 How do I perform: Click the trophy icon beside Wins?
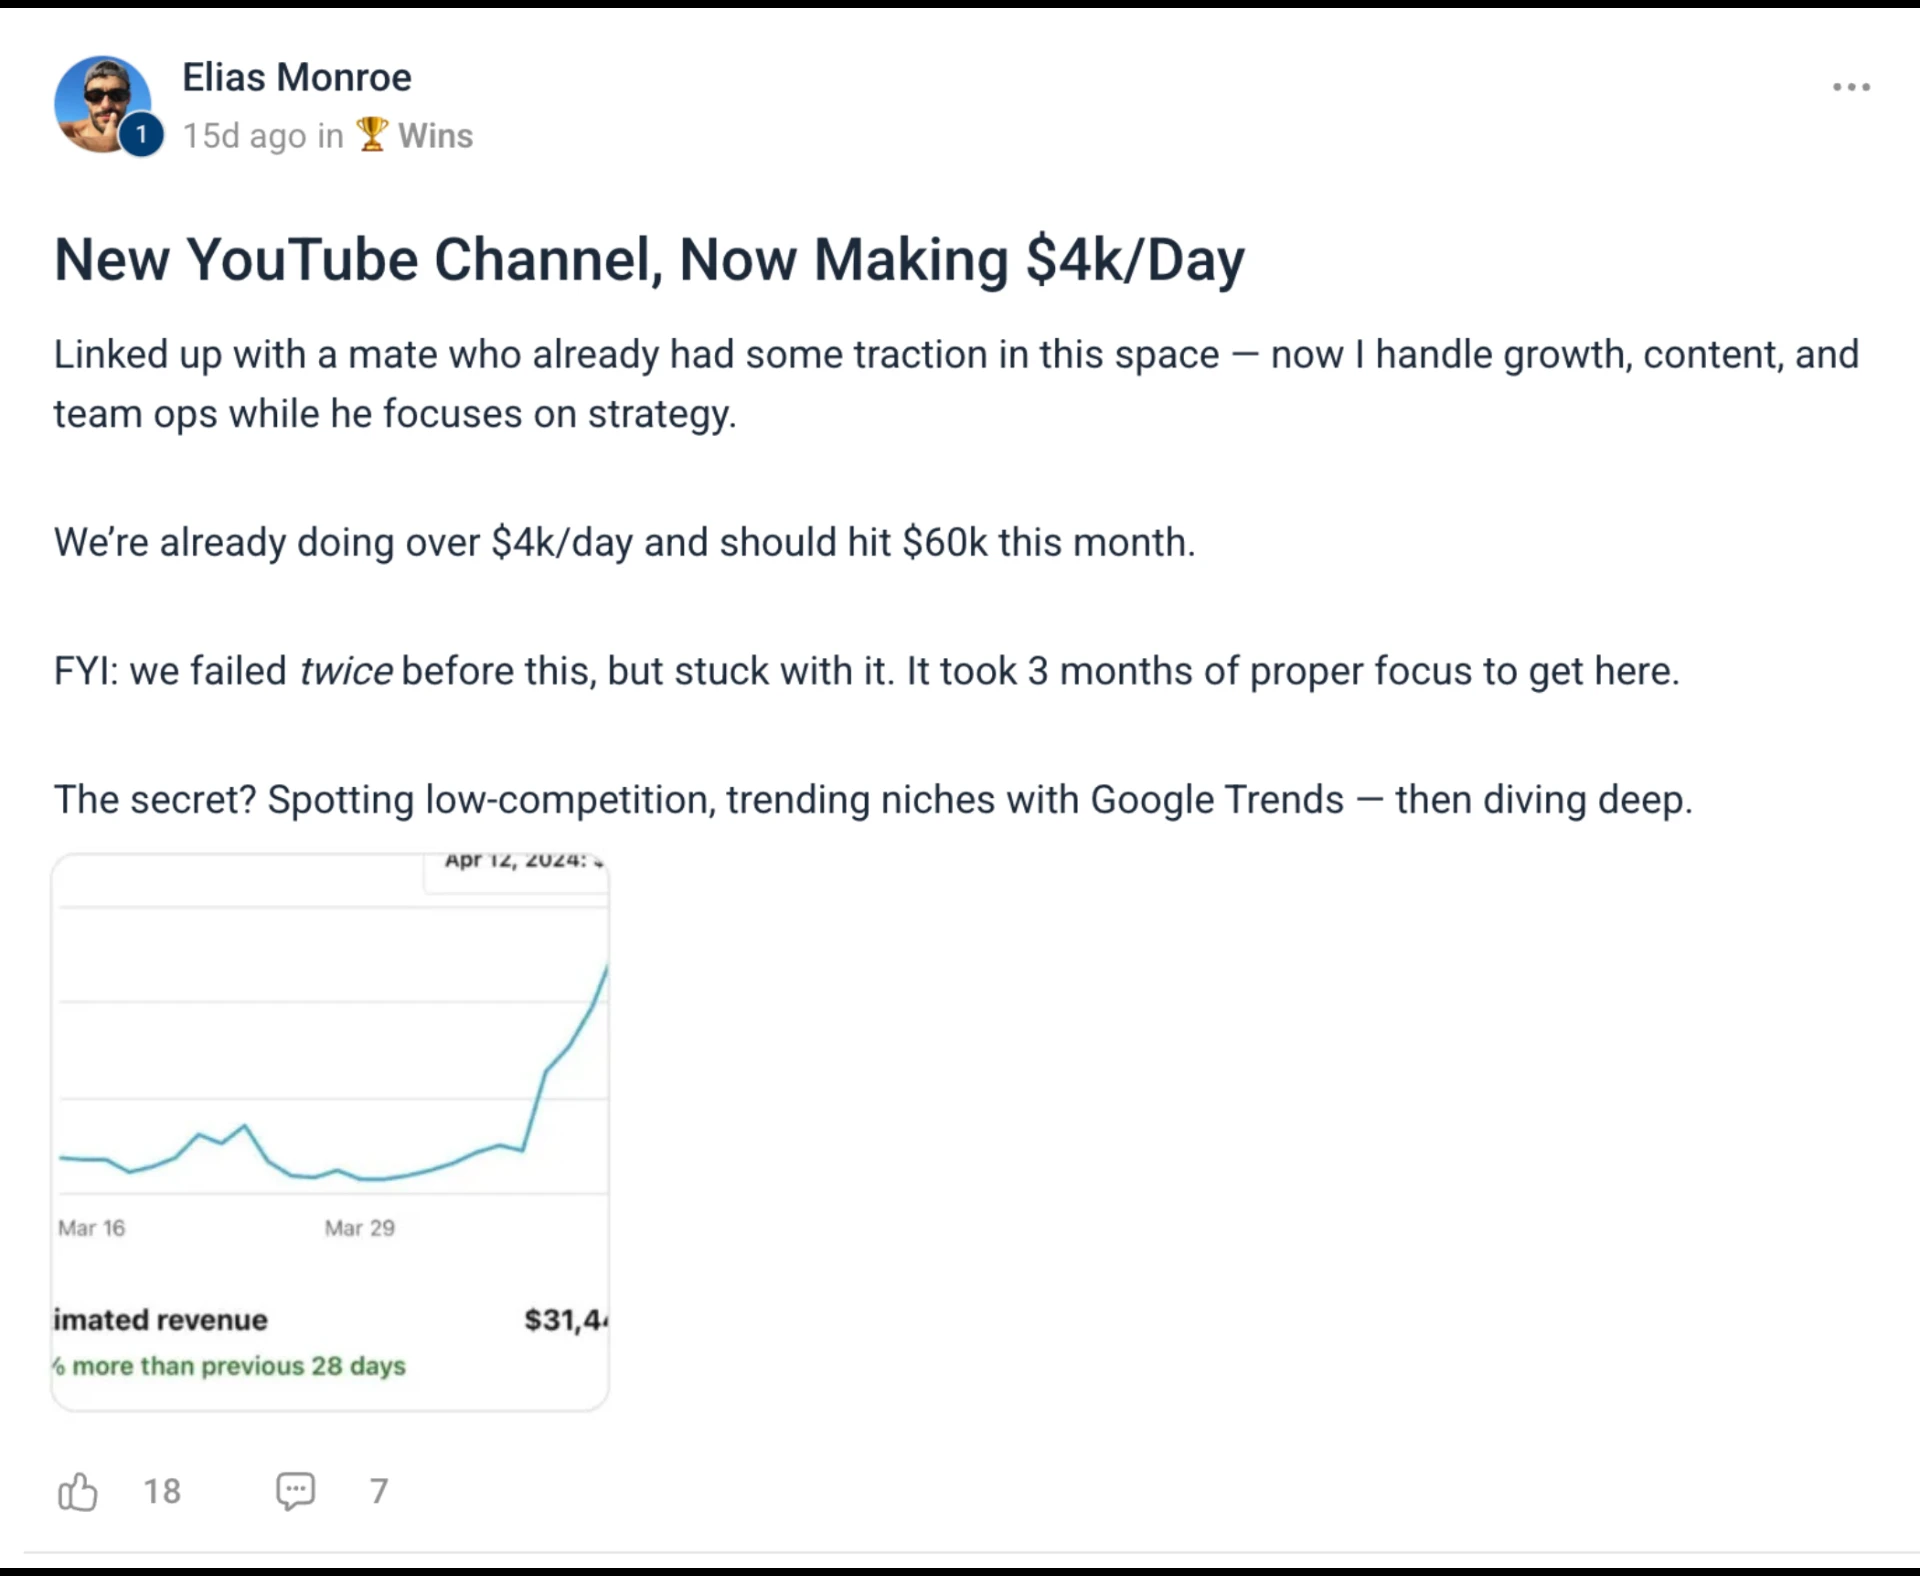372,134
